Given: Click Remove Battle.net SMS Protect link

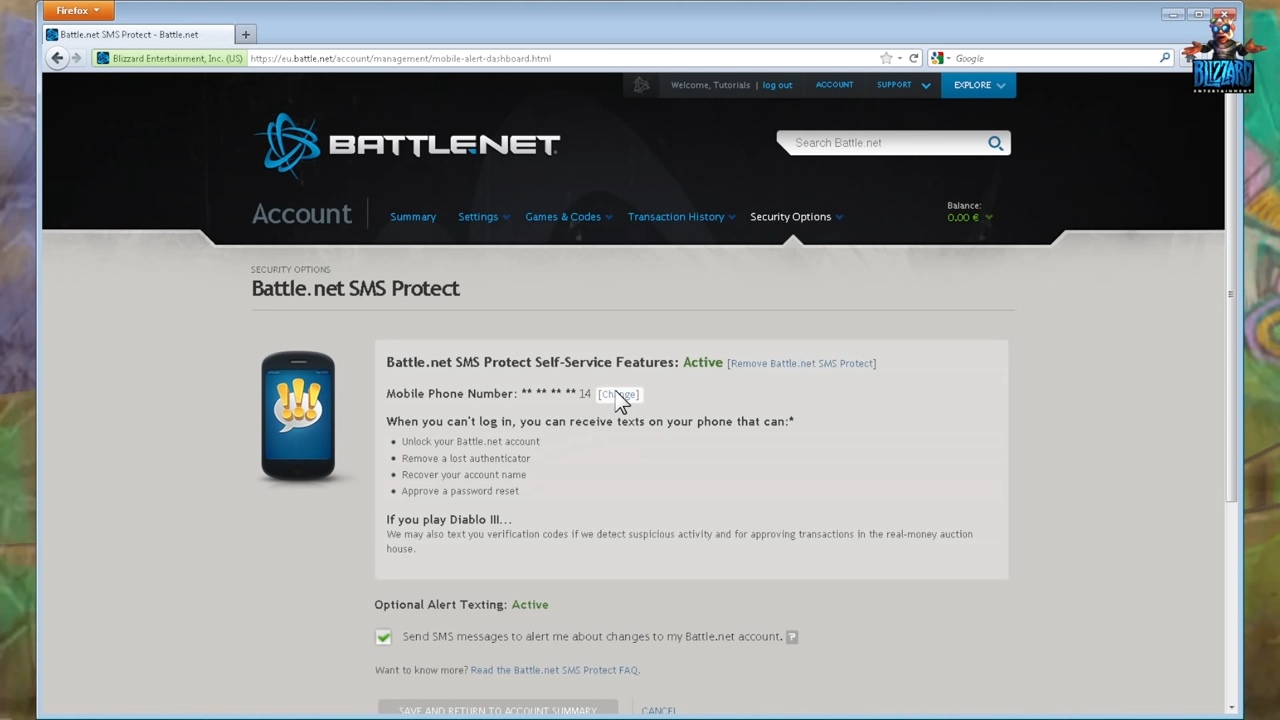Looking at the screenshot, I should [802, 364].
